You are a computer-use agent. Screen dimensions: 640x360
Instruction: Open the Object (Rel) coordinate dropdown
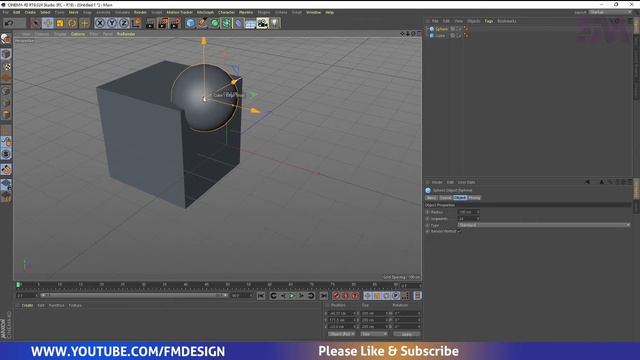click(341, 334)
